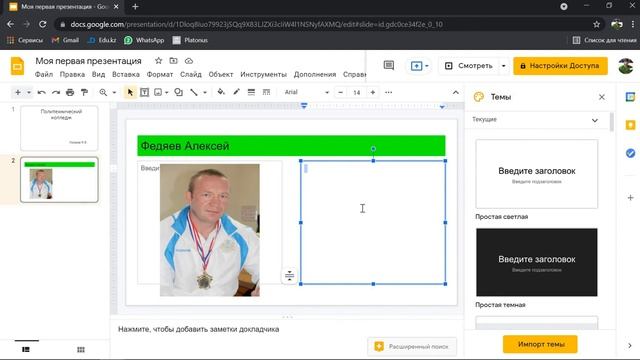This screenshot has width=640, height=360.
Task: Open the Правка menu
Action: (72, 74)
